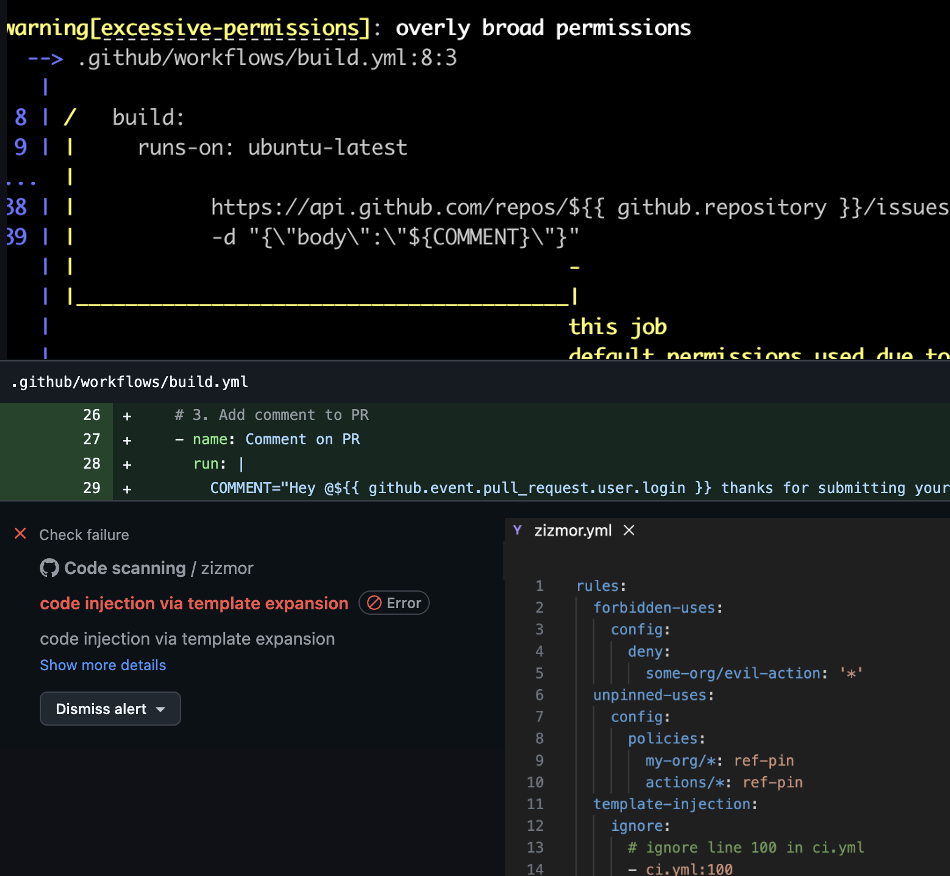Click line number 26 in the diff
950x876 pixels.
click(91, 415)
